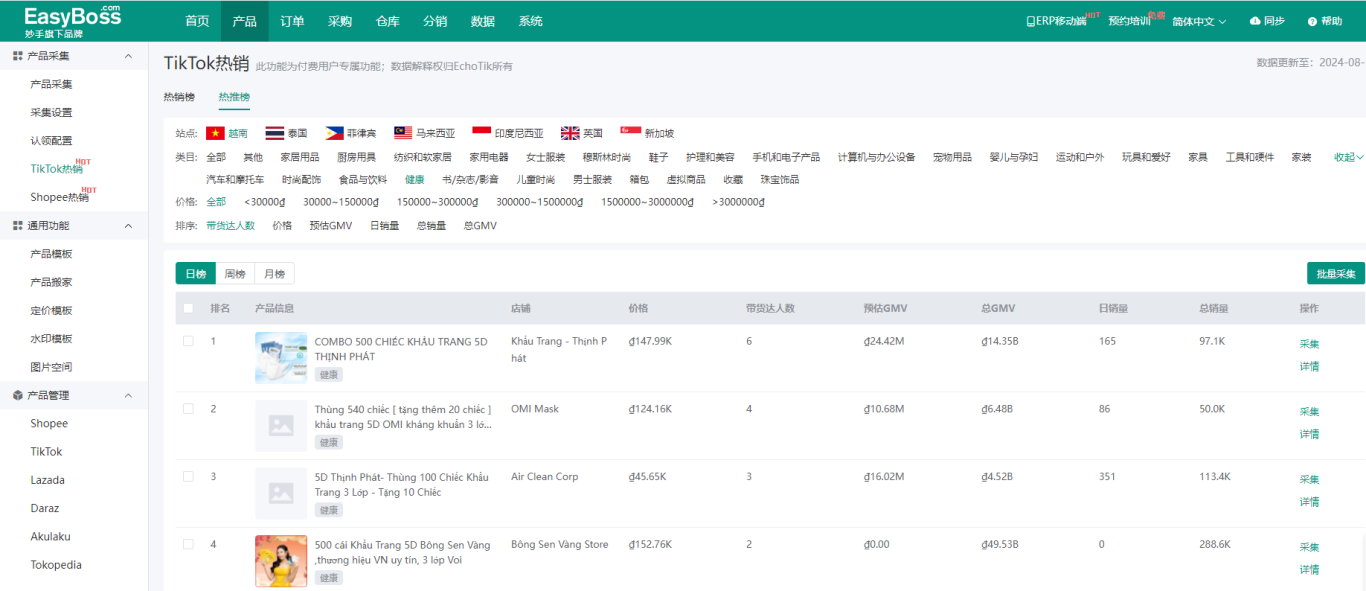The image size is (1366, 591).
Task: Check the box for rank 1 product
Action: (188, 341)
